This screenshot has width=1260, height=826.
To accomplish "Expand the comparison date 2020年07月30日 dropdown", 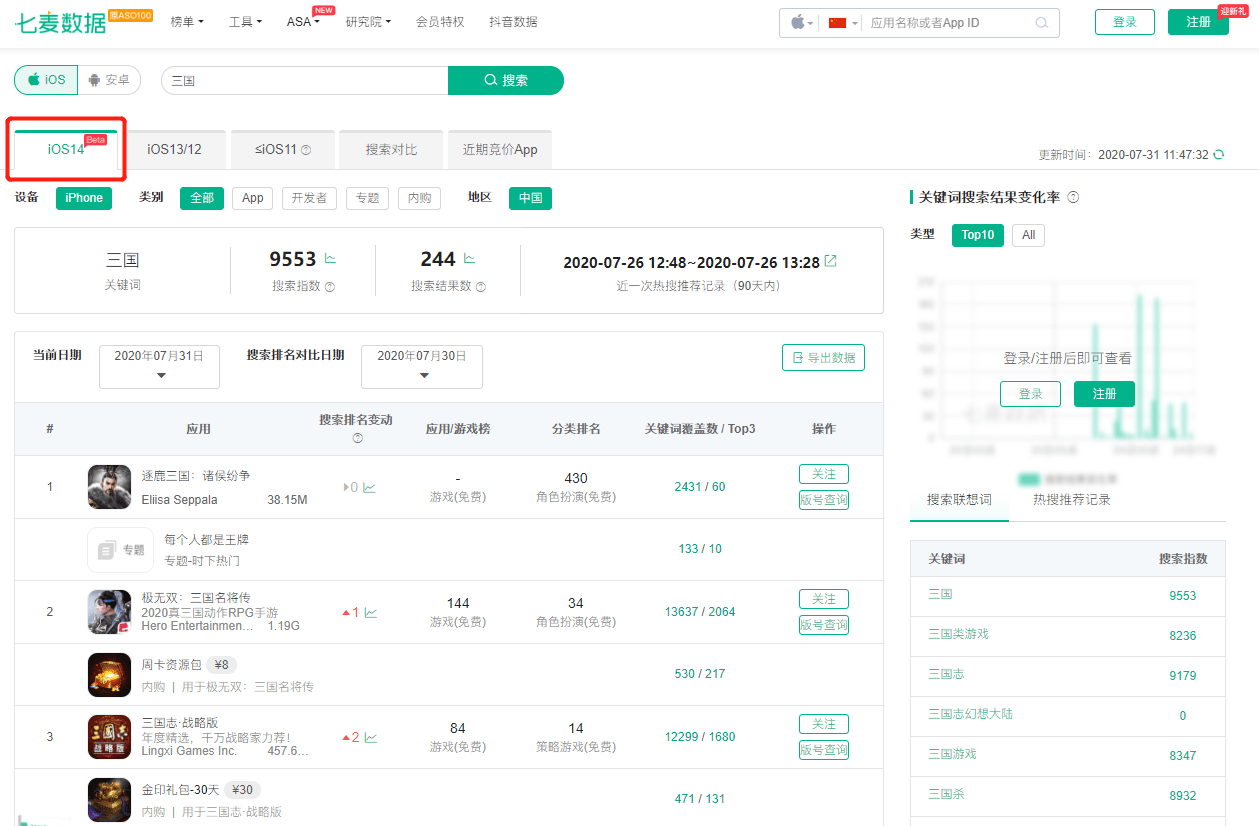I will point(422,366).
